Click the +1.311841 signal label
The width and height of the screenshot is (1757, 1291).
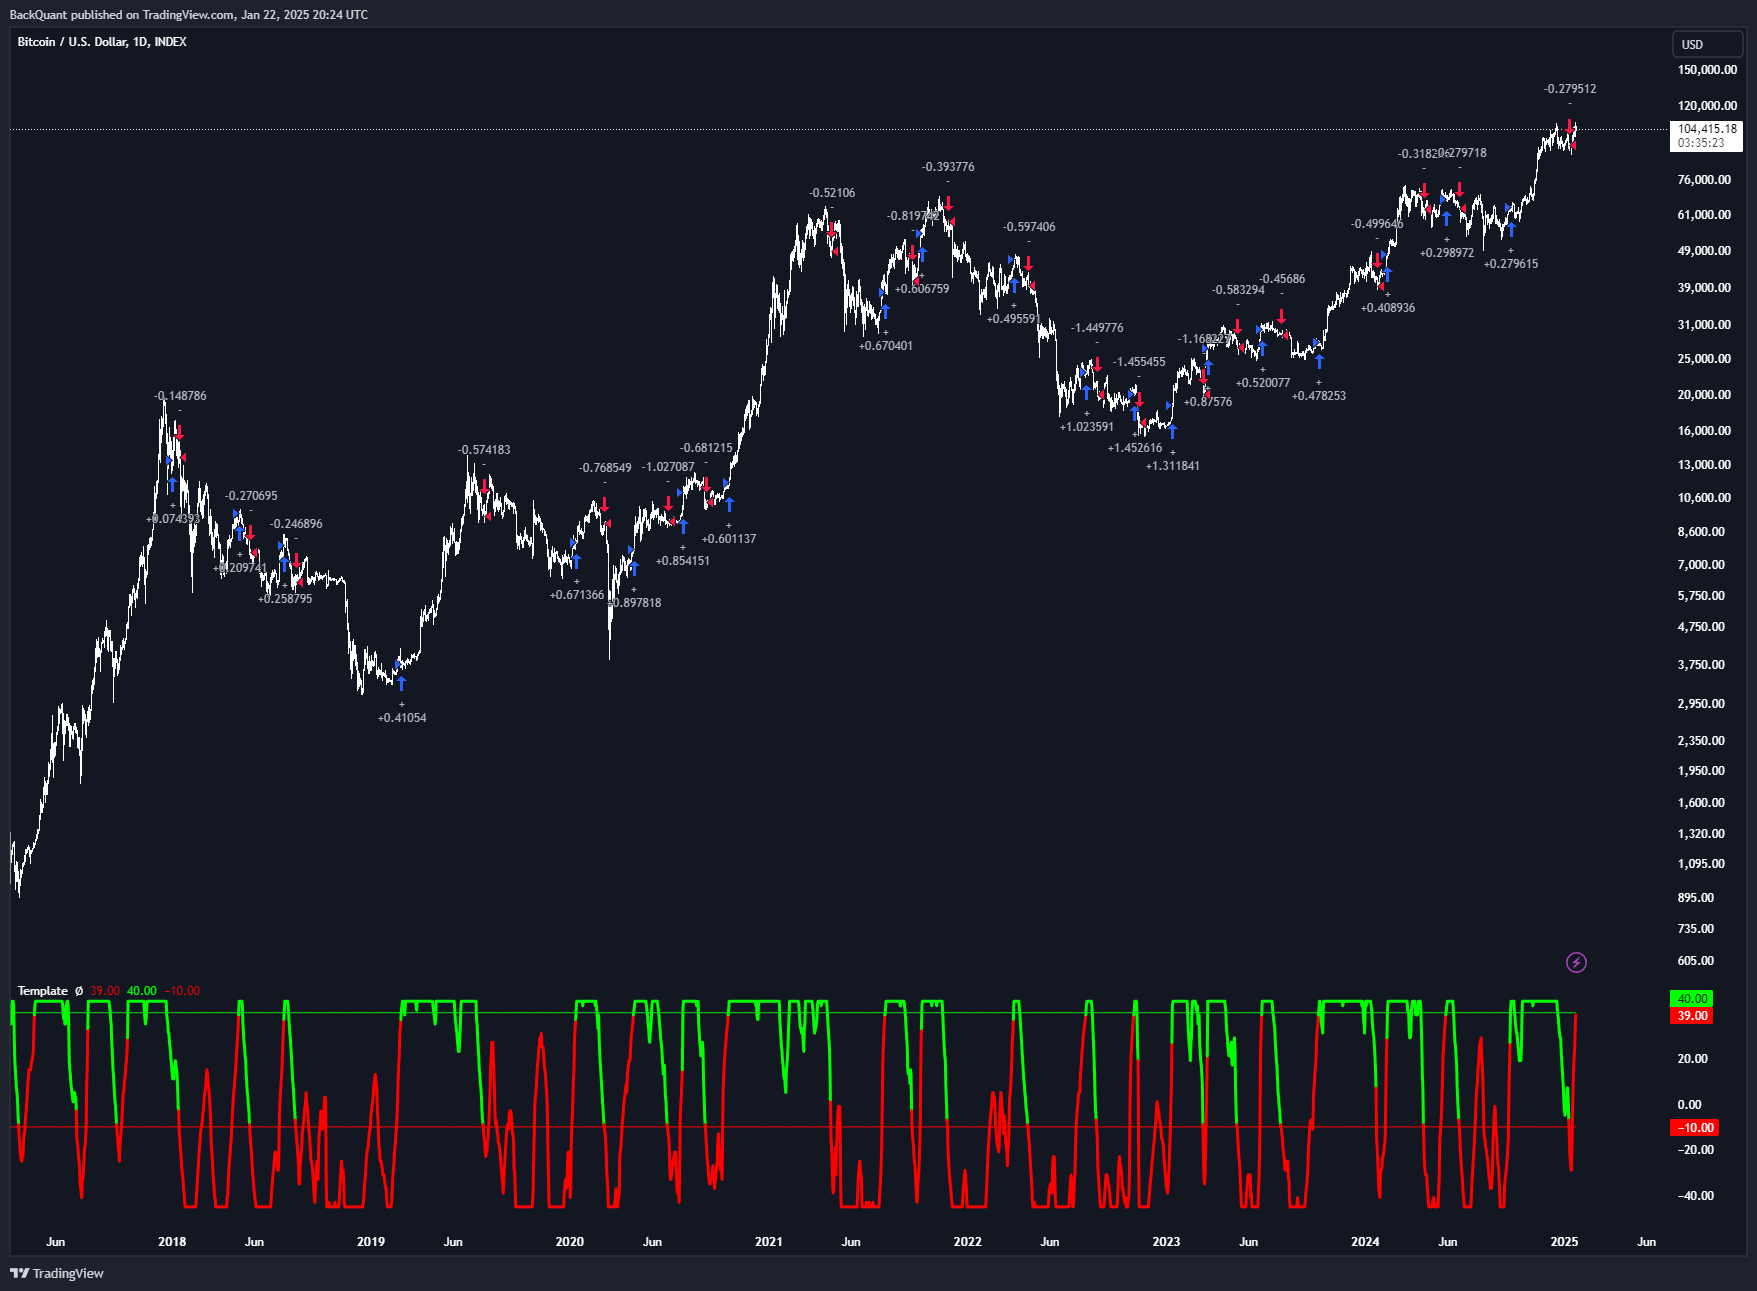(1173, 466)
